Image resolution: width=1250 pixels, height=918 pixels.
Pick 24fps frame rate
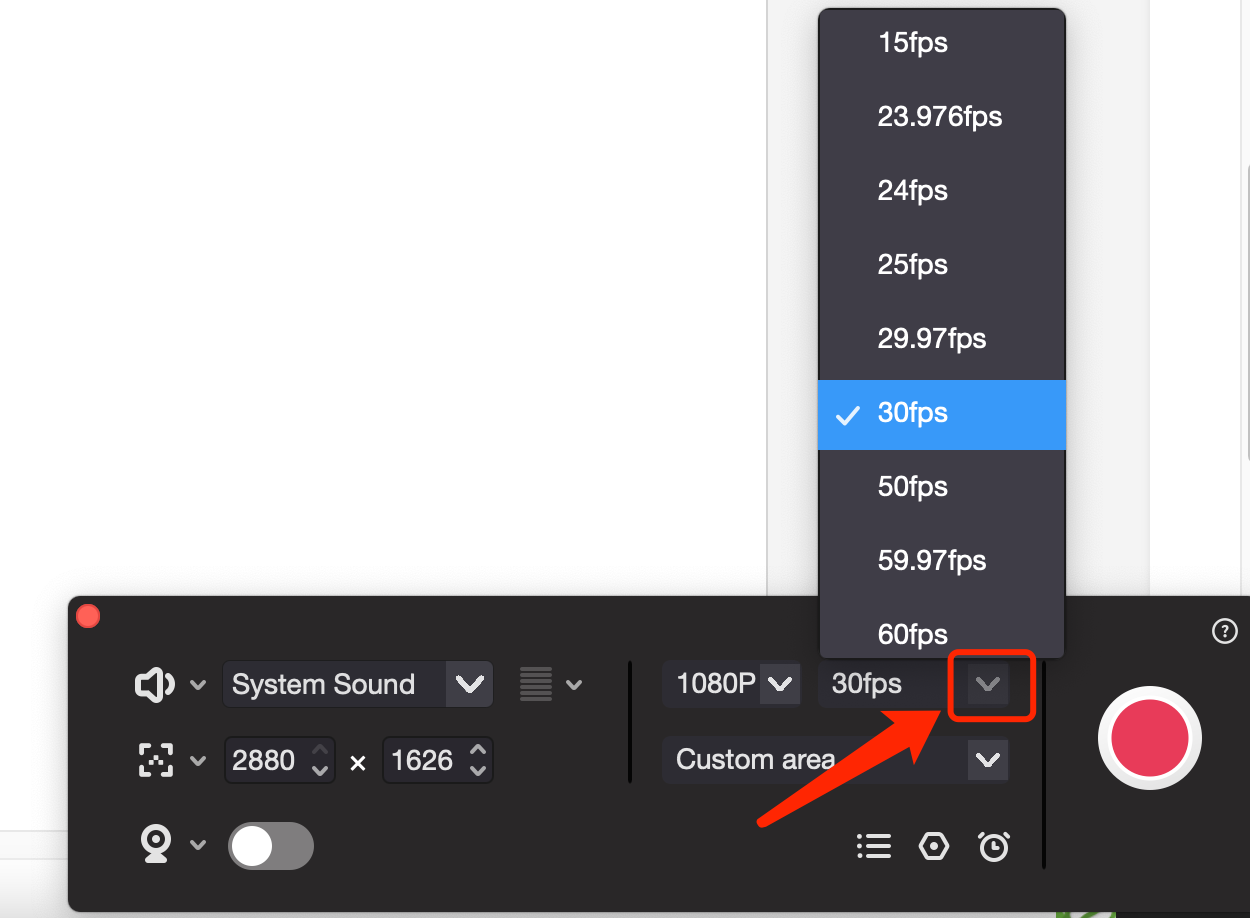click(x=941, y=191)
